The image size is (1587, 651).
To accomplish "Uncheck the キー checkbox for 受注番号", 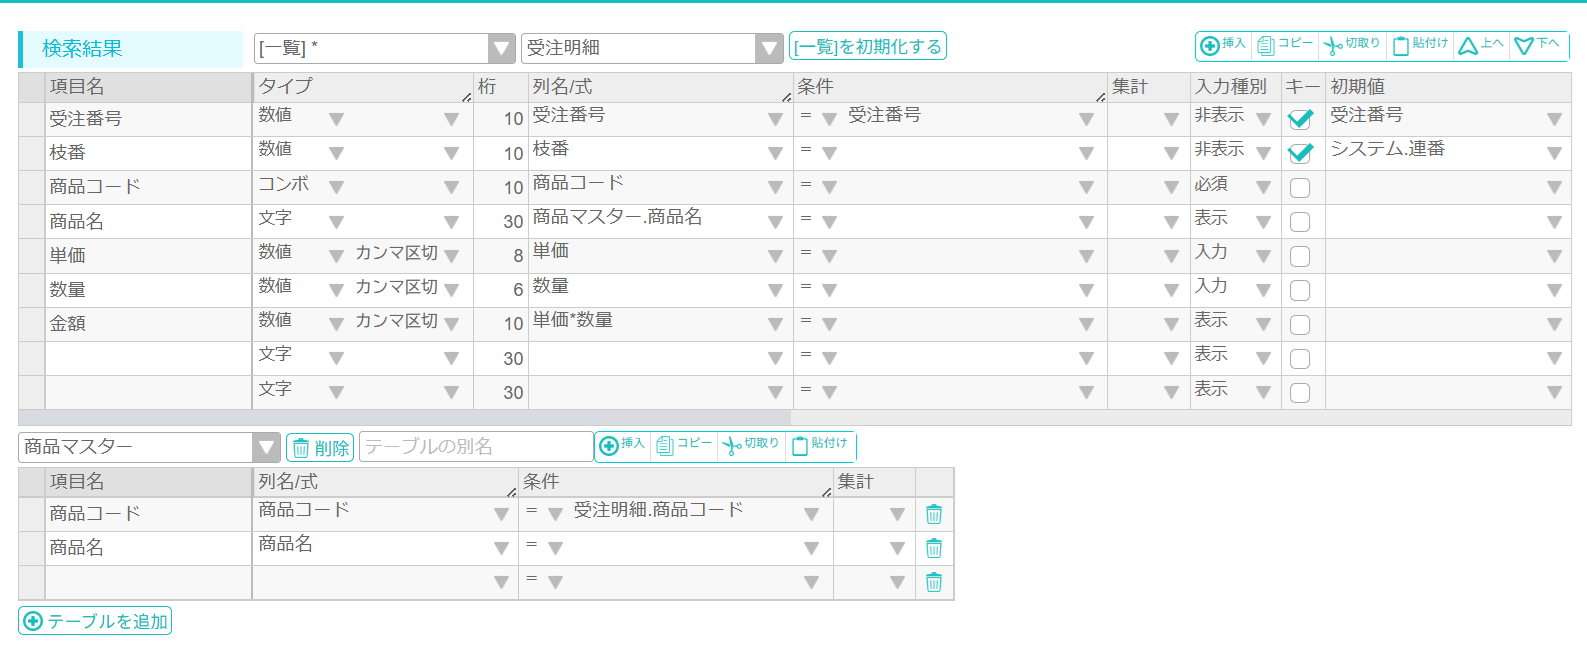I will pos(1300,119).
